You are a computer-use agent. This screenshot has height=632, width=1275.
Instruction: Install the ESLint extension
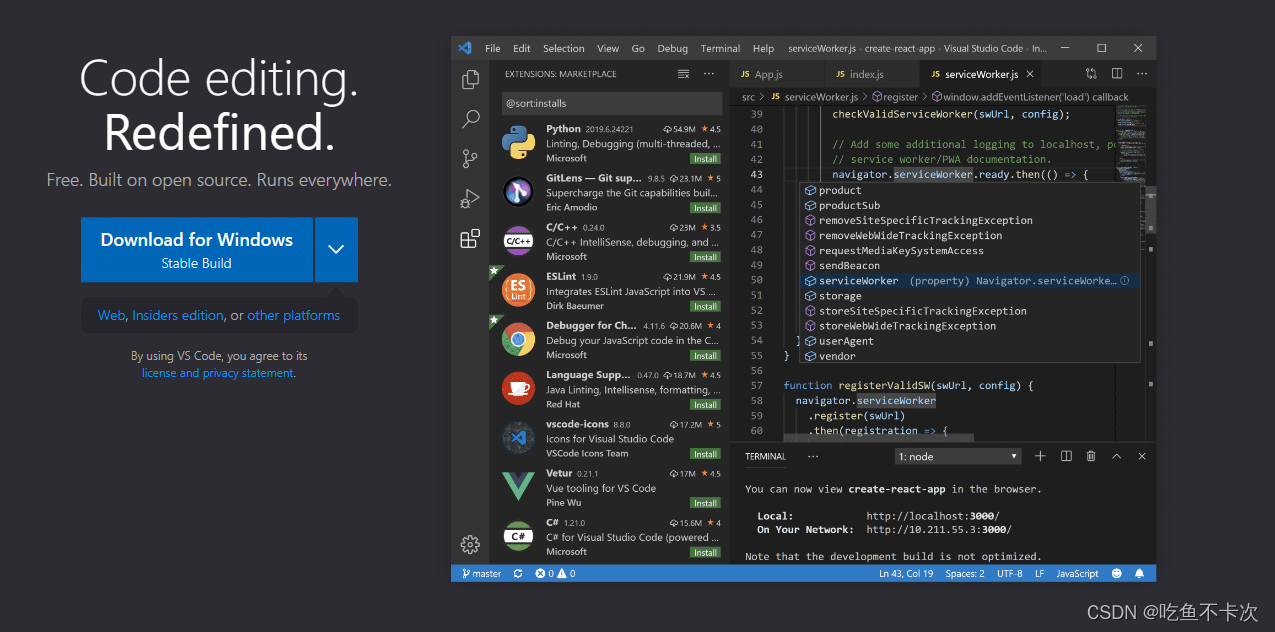pyautogui.click(x=705, y=306)
